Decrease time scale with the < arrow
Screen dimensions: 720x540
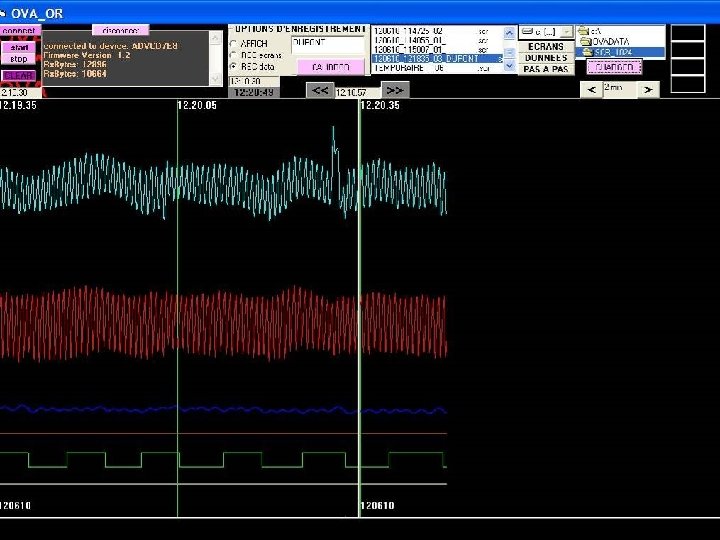tap(591, 89)
